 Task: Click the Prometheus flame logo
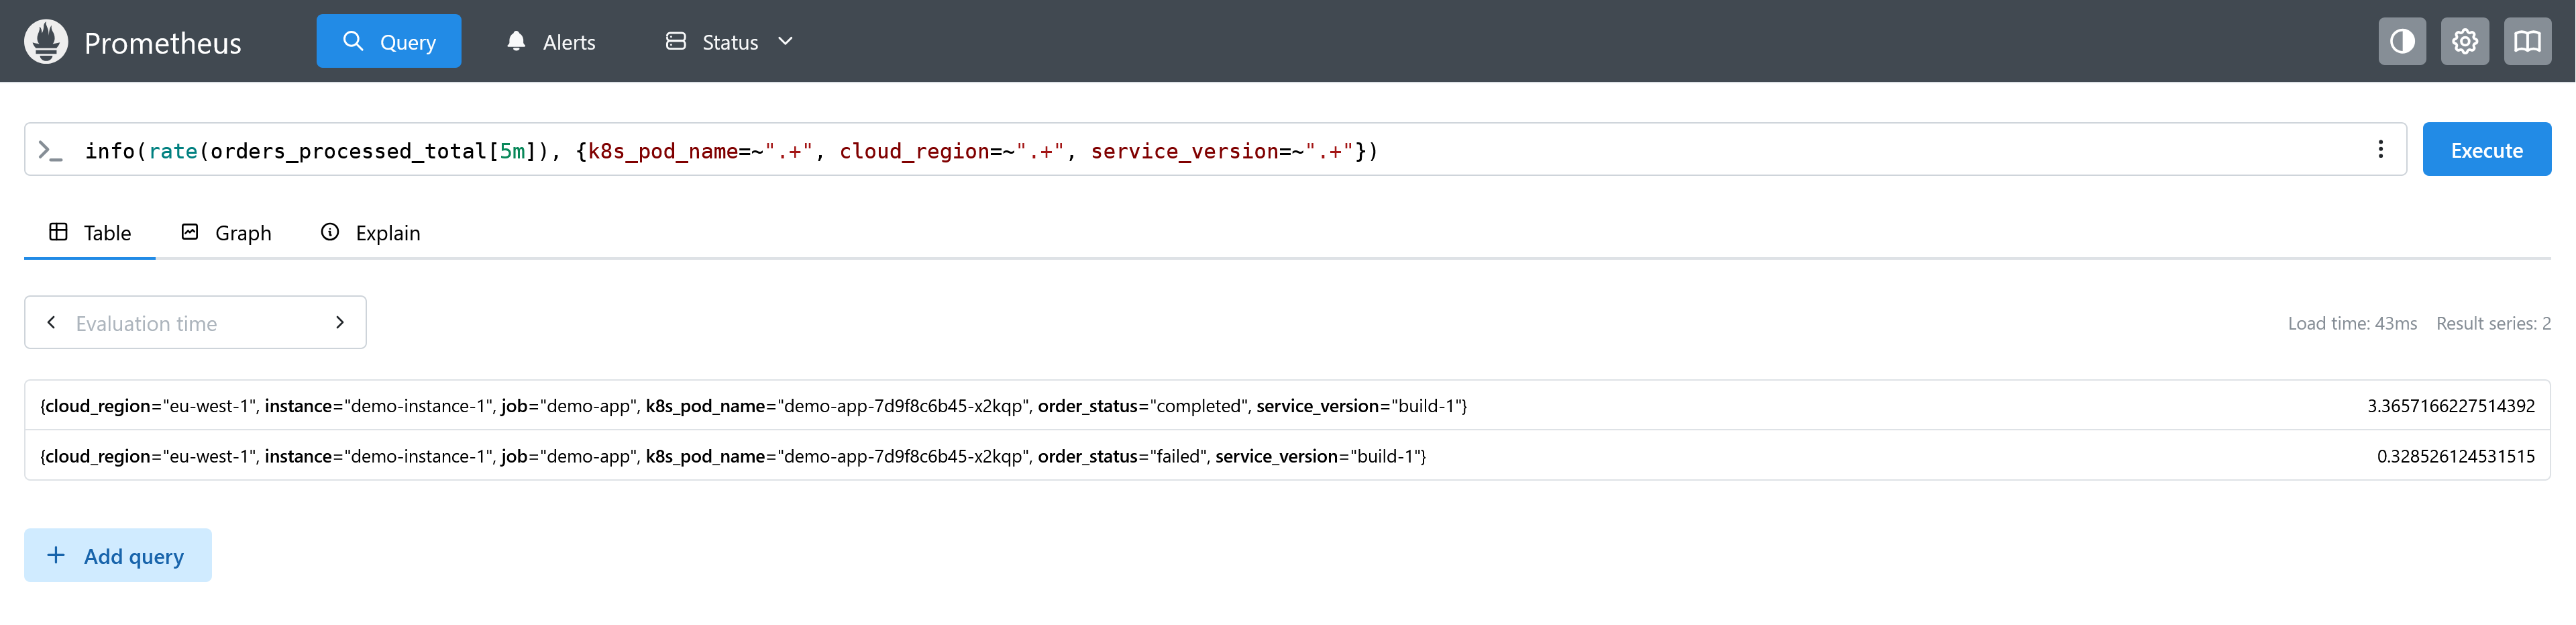(46, 41)
